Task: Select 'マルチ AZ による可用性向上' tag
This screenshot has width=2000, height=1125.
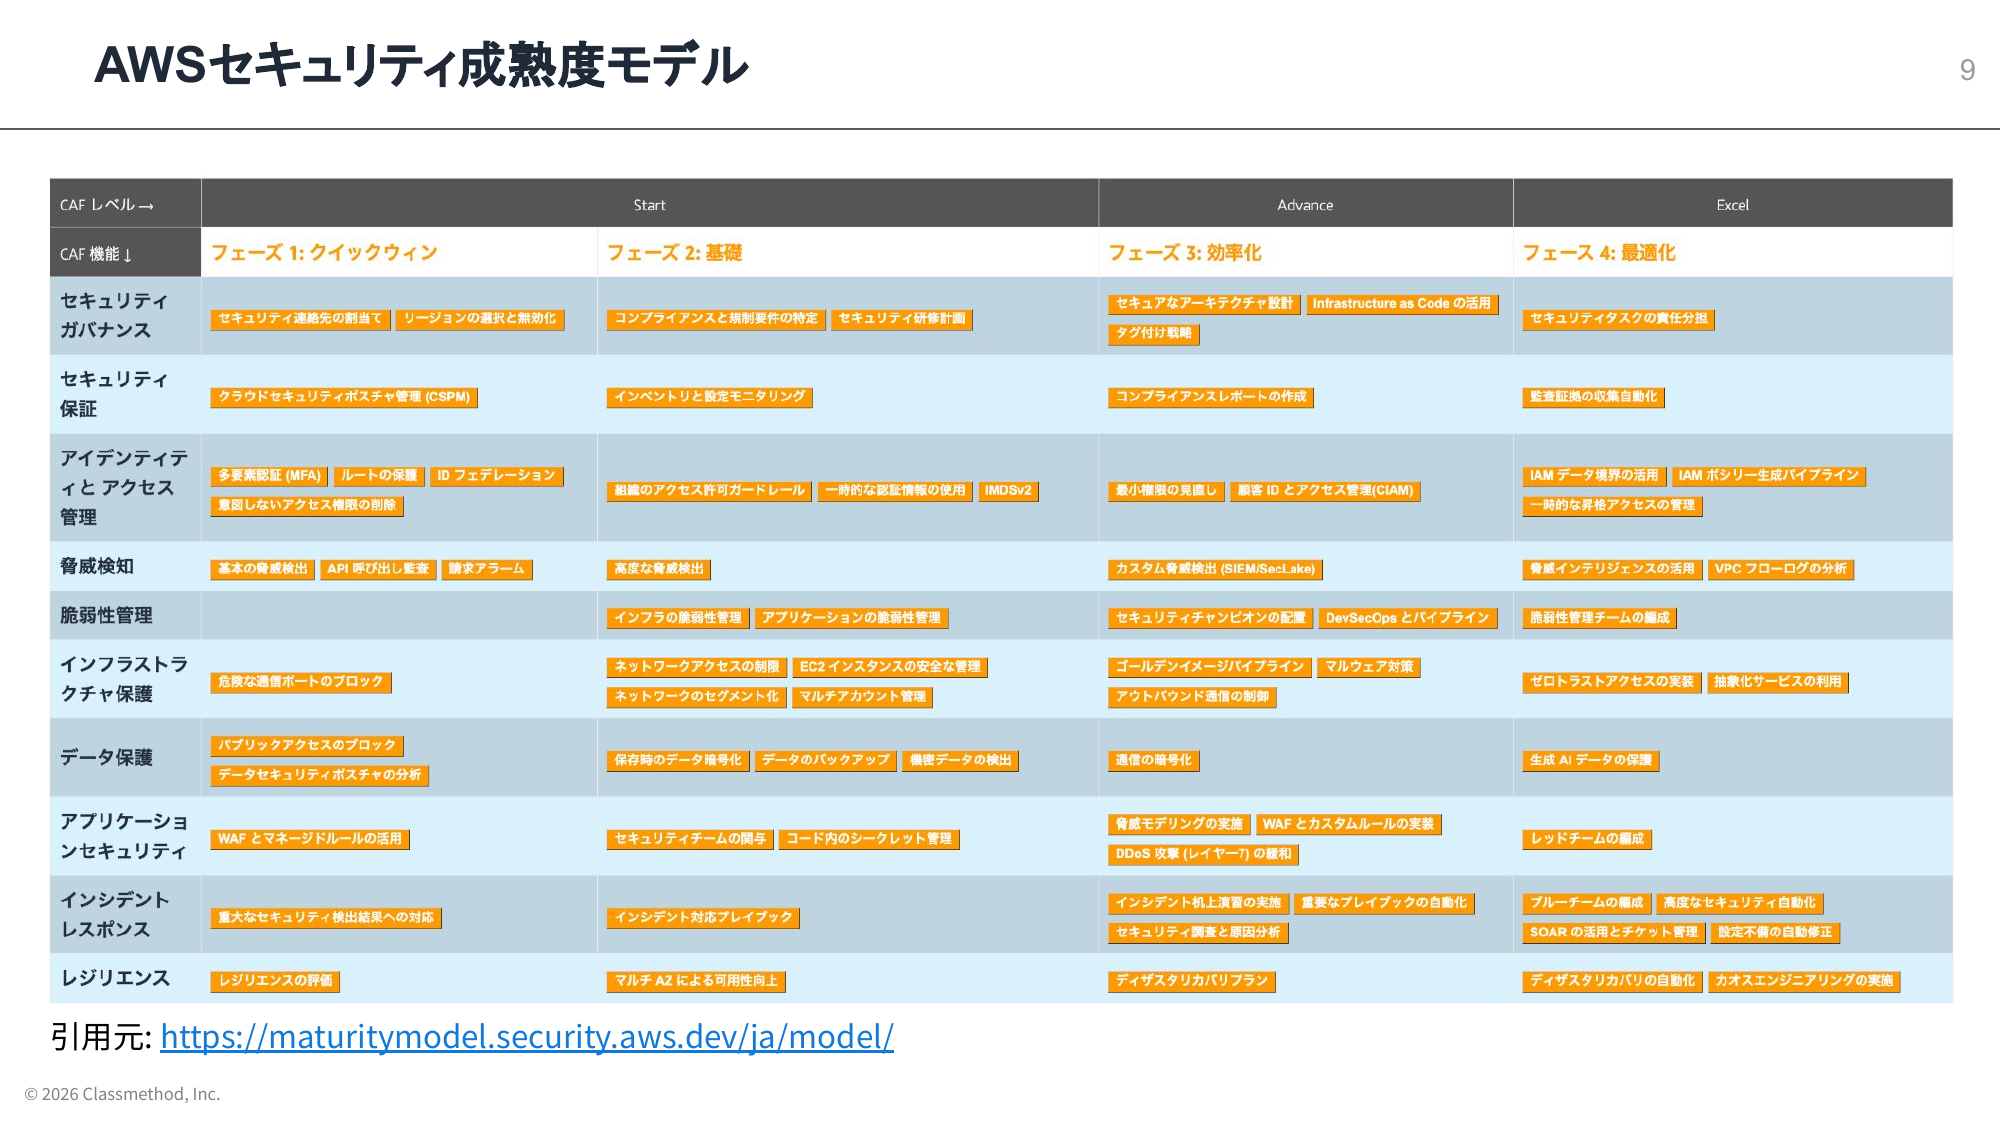Action: 696,981
